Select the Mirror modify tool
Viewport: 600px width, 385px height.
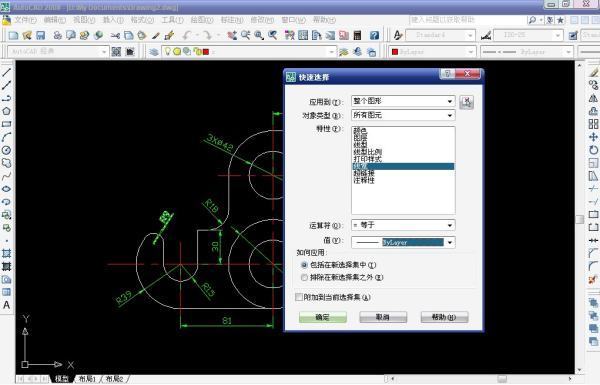tap(593, 98)
